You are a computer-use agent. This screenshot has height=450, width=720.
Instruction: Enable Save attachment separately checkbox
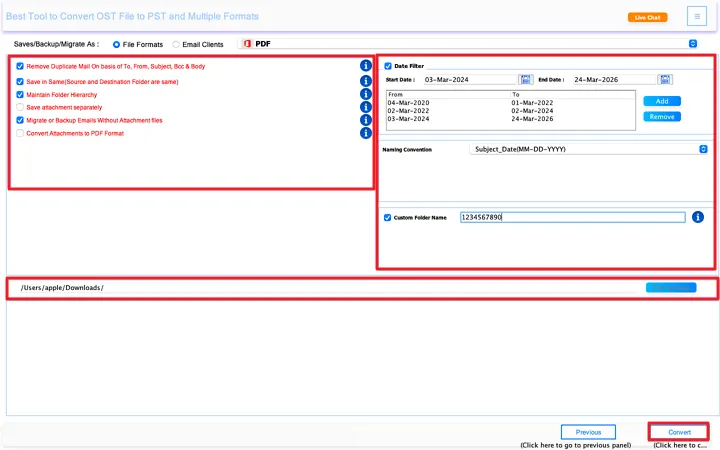(20, 106)
